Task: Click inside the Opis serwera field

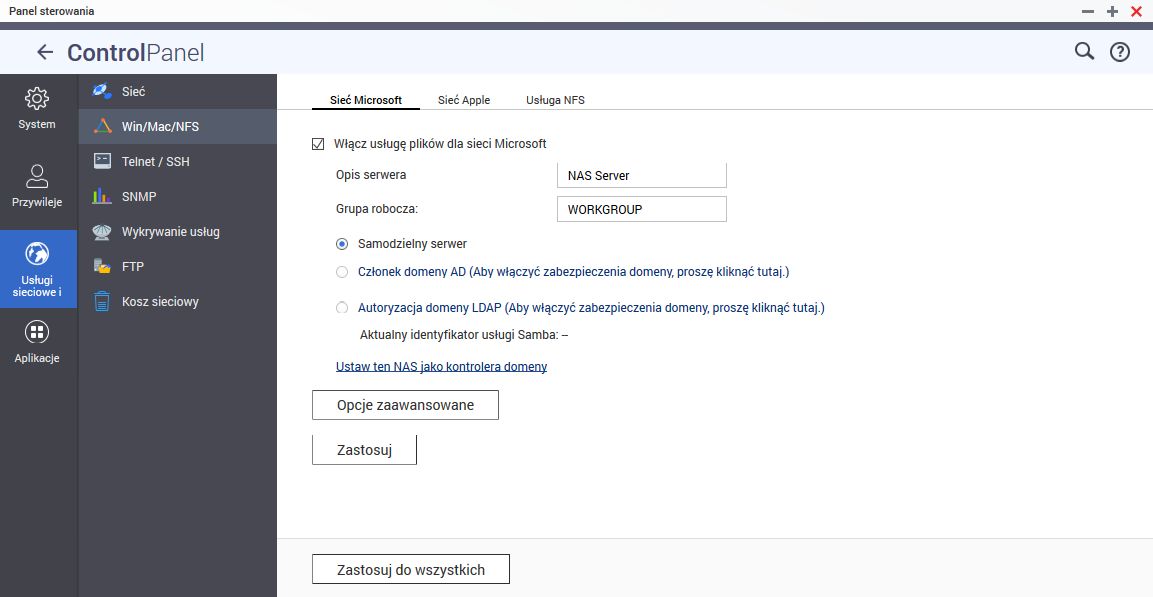Action: [642, 176]
